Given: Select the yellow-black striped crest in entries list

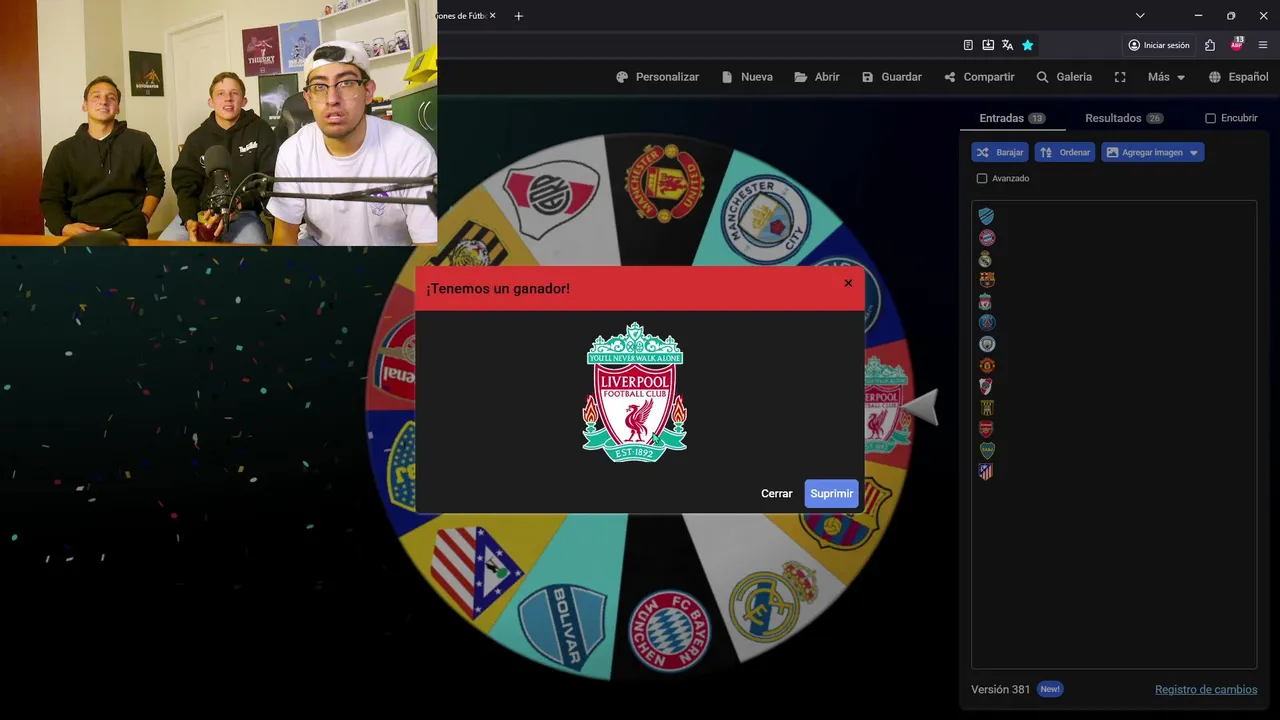Looking at the screenshot, I should click(x=986, y=407).
